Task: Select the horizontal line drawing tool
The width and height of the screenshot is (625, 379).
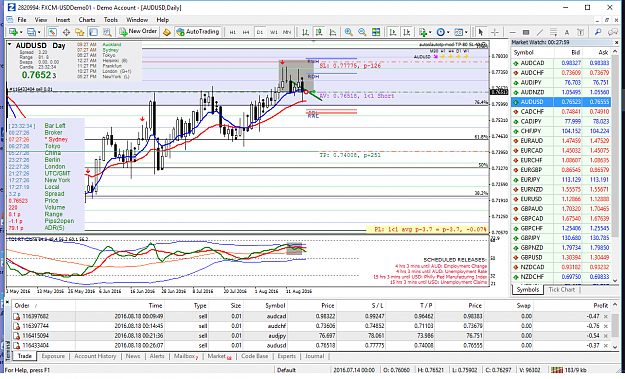Action: pos(513,32)
